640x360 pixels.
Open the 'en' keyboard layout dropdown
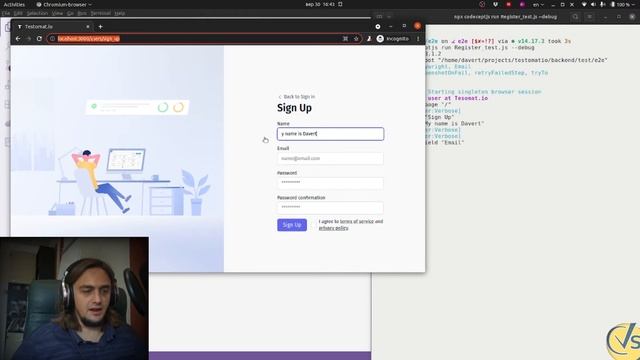(x=538, y=4)
